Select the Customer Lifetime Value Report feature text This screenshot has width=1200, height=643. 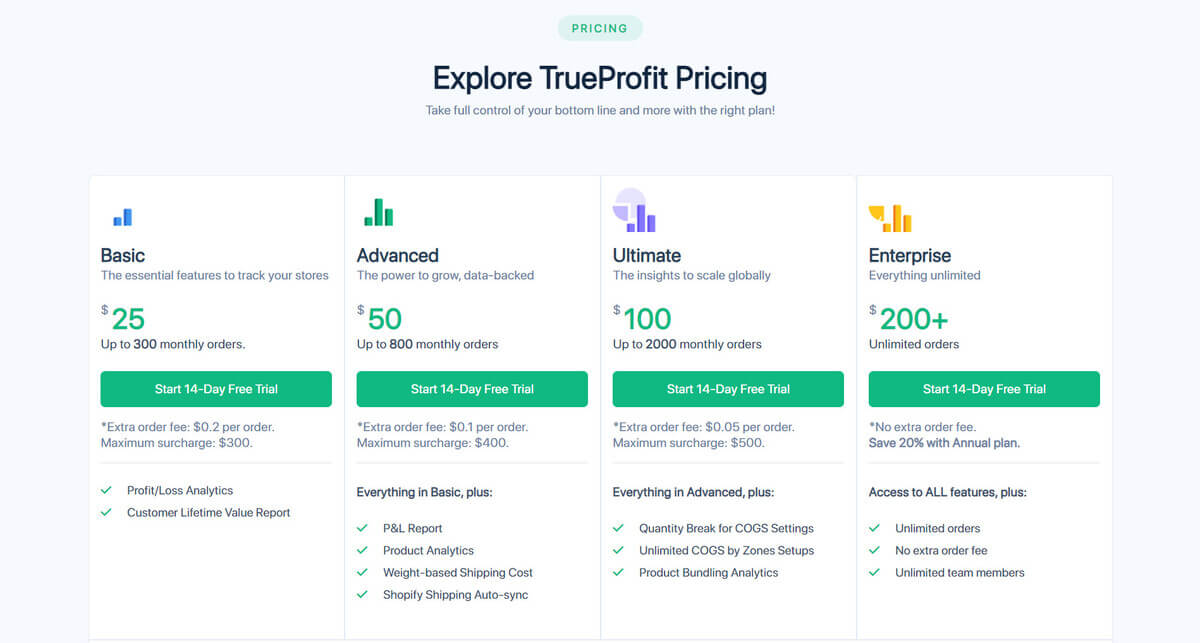(210, 512)
